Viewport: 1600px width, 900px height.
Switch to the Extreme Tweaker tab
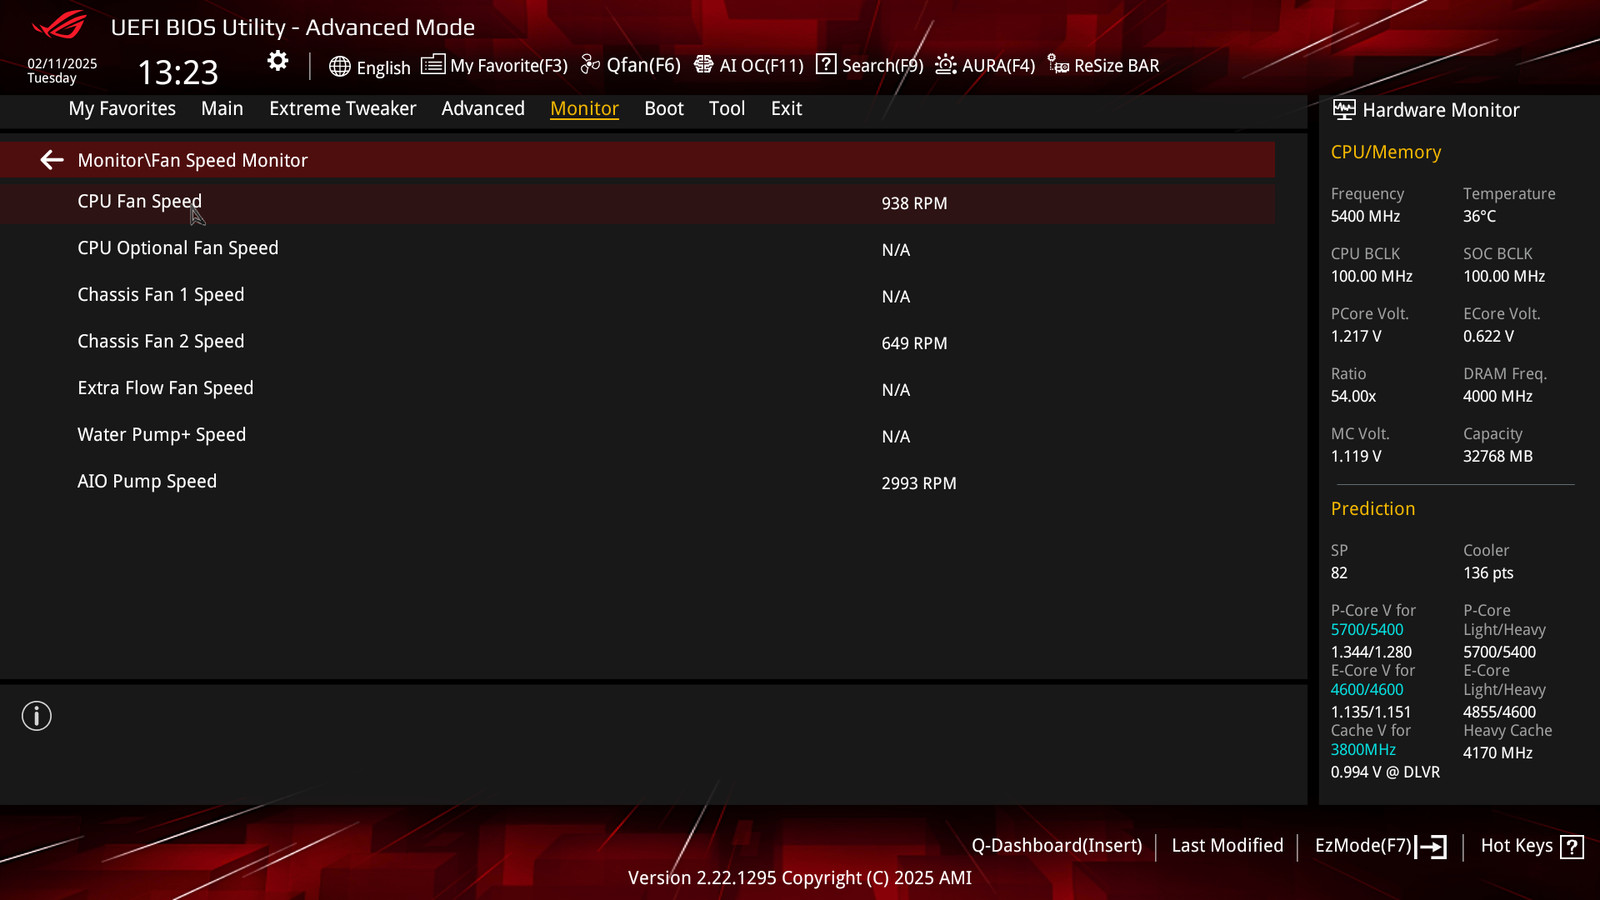pos(343,108)
